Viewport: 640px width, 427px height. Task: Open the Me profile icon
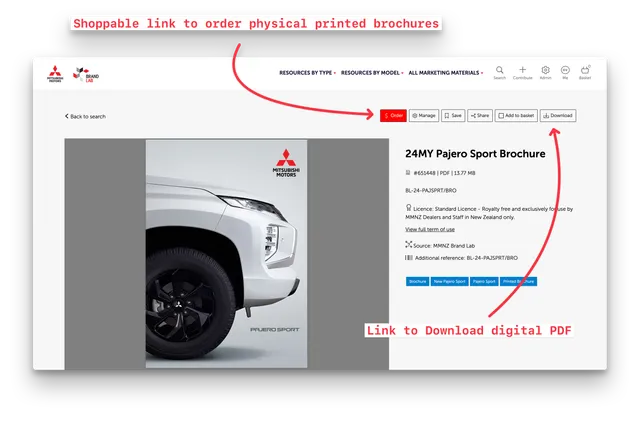[565, 72]
